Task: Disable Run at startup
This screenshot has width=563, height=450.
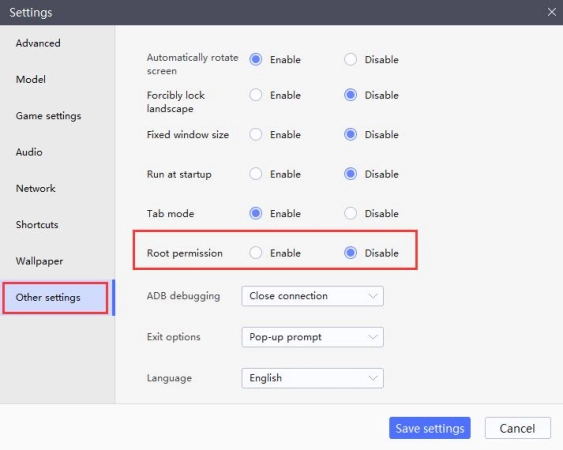Action: (350, 174)
